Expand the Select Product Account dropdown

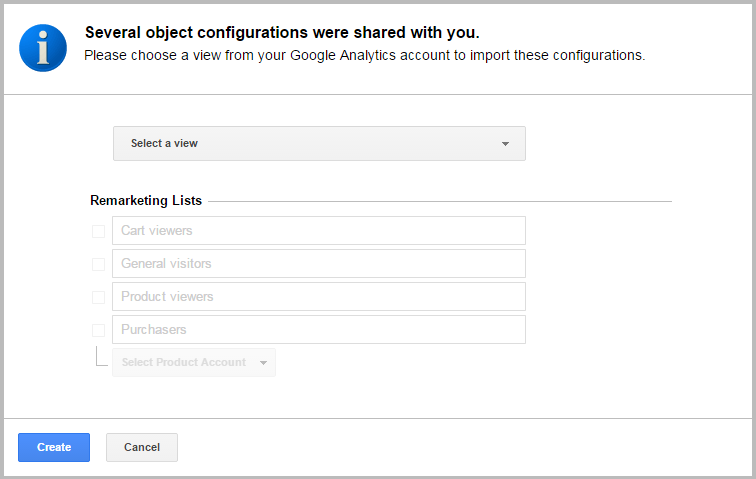pos(193,362)
